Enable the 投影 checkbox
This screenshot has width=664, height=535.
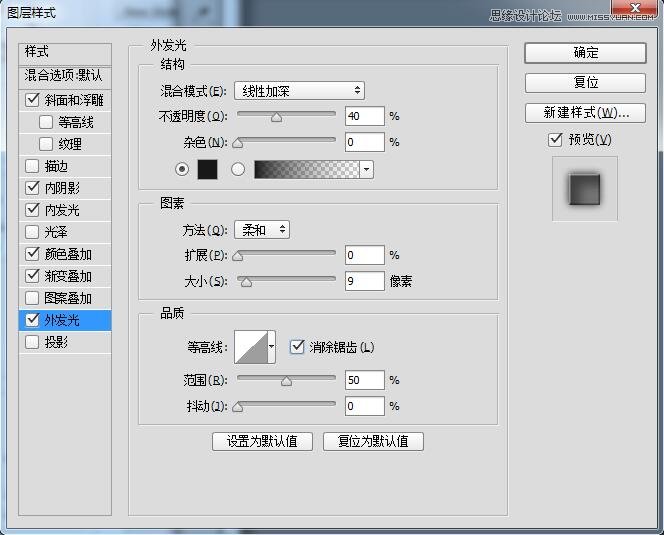pos(32,342)
